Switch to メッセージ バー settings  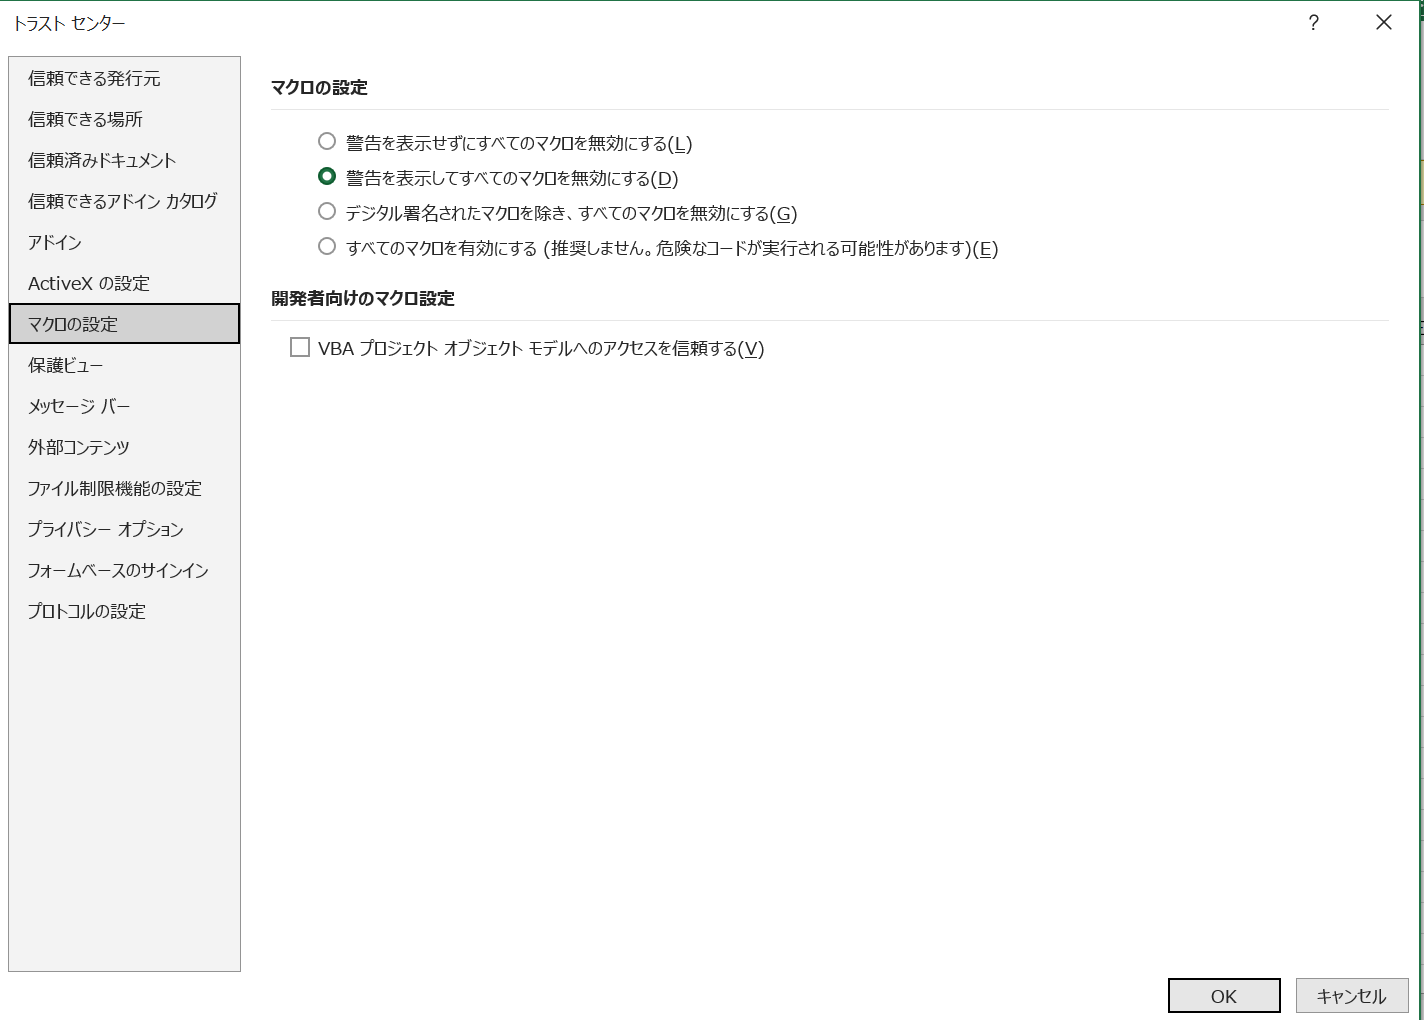pyautogui.click(x=79, y=406)
